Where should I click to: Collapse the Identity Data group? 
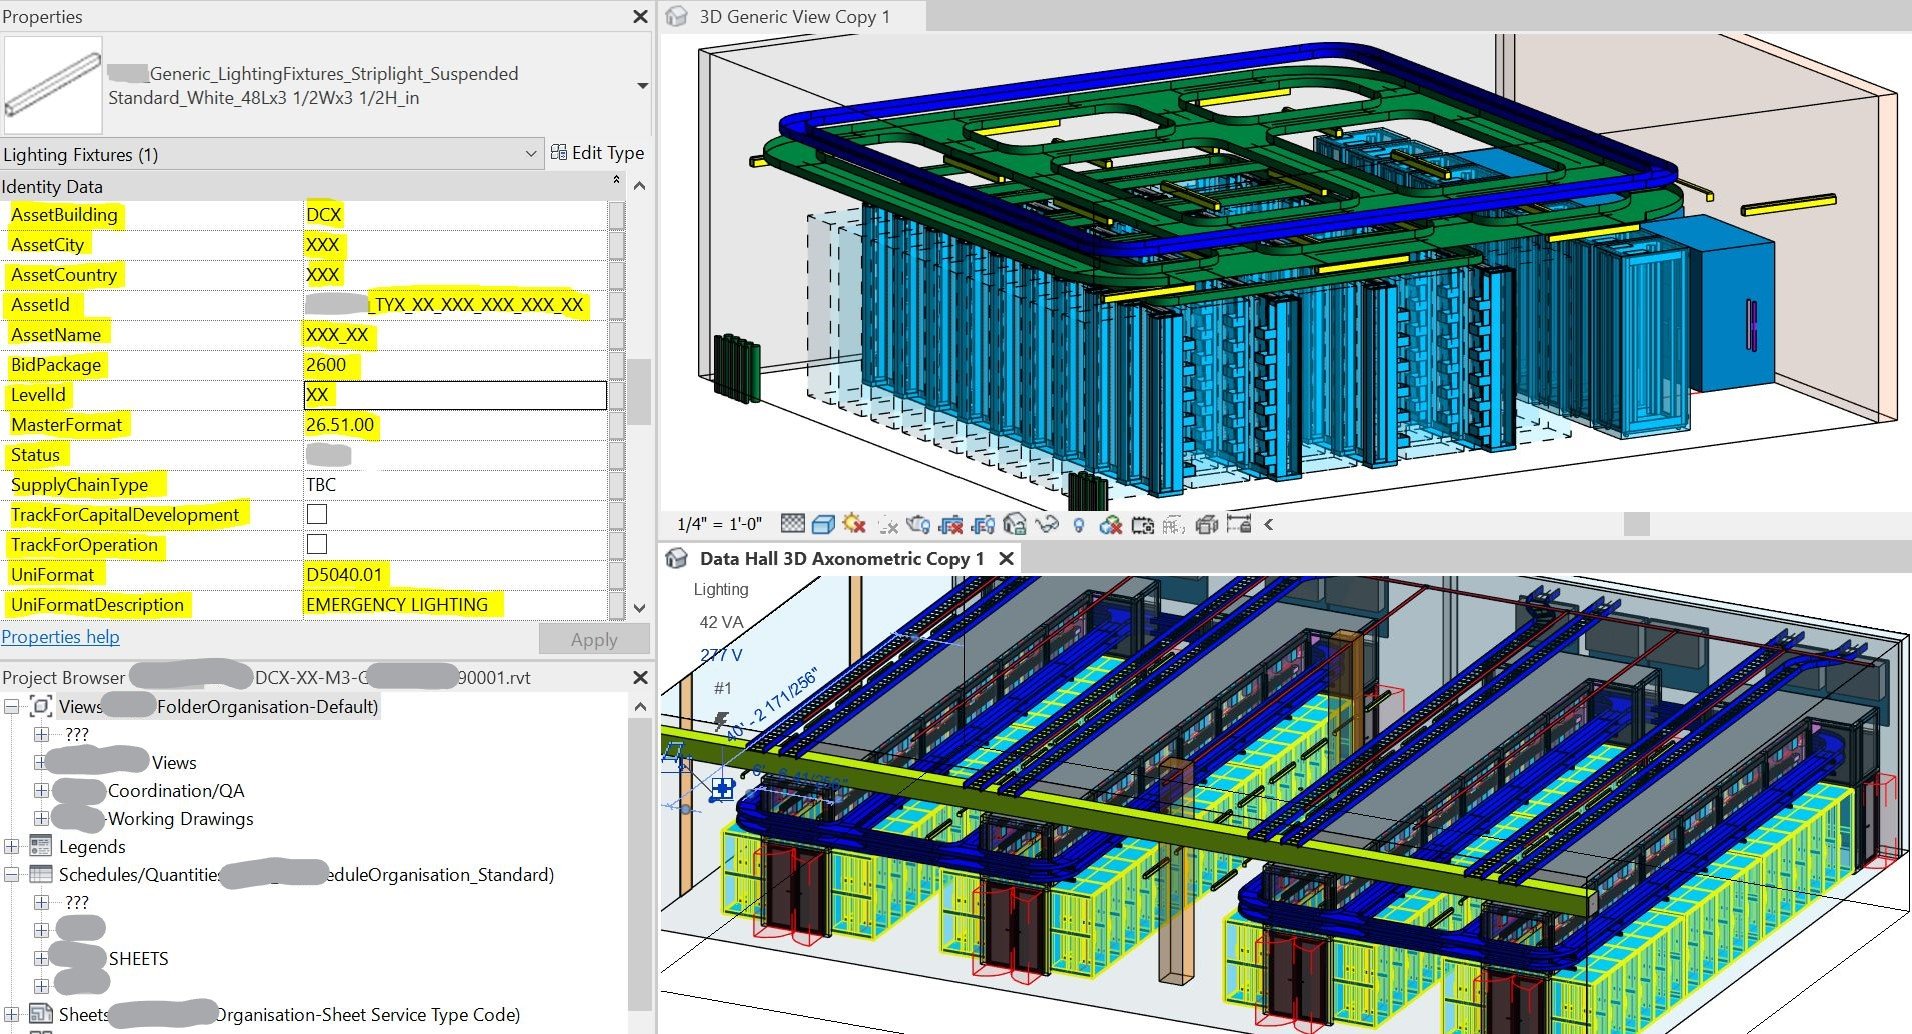coord(616,181)
